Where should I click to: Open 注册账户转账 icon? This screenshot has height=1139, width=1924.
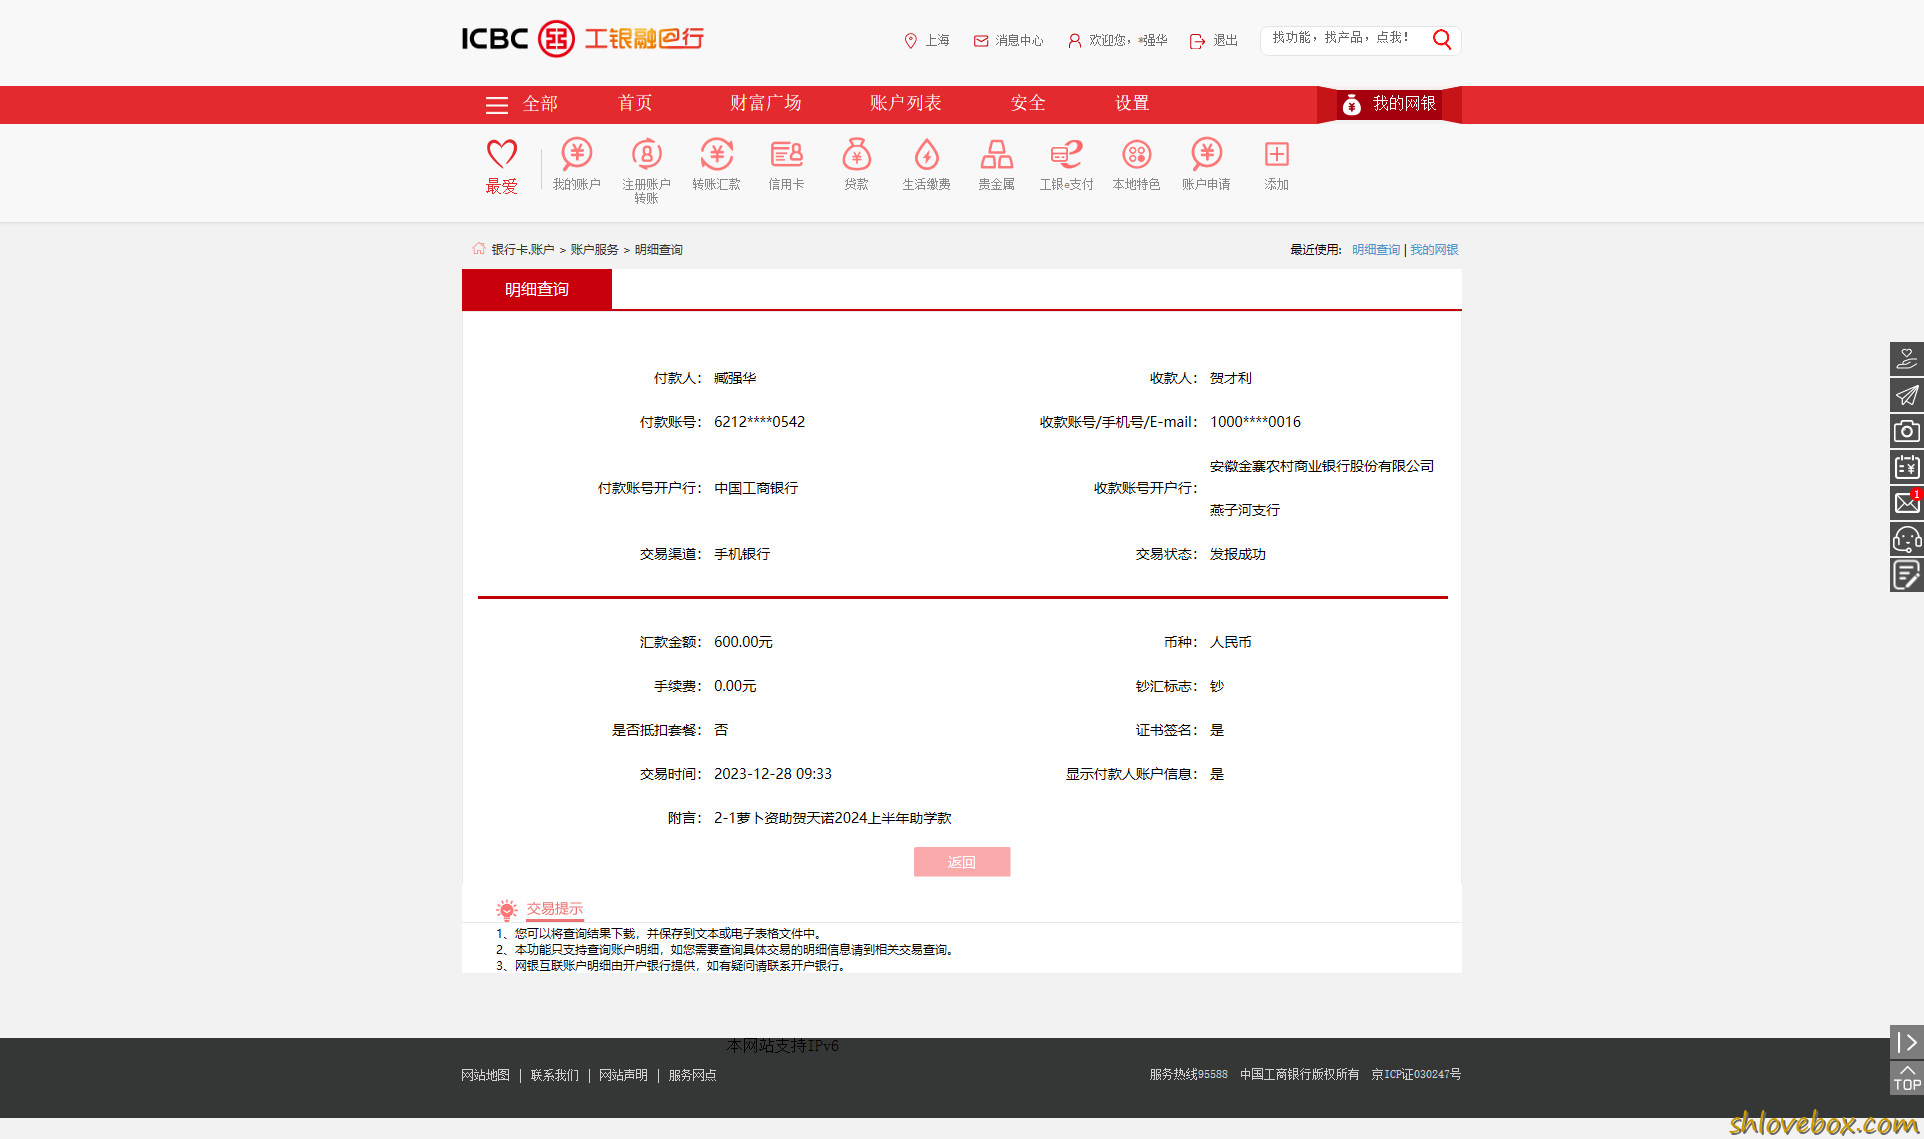click(x=647, y=154)
